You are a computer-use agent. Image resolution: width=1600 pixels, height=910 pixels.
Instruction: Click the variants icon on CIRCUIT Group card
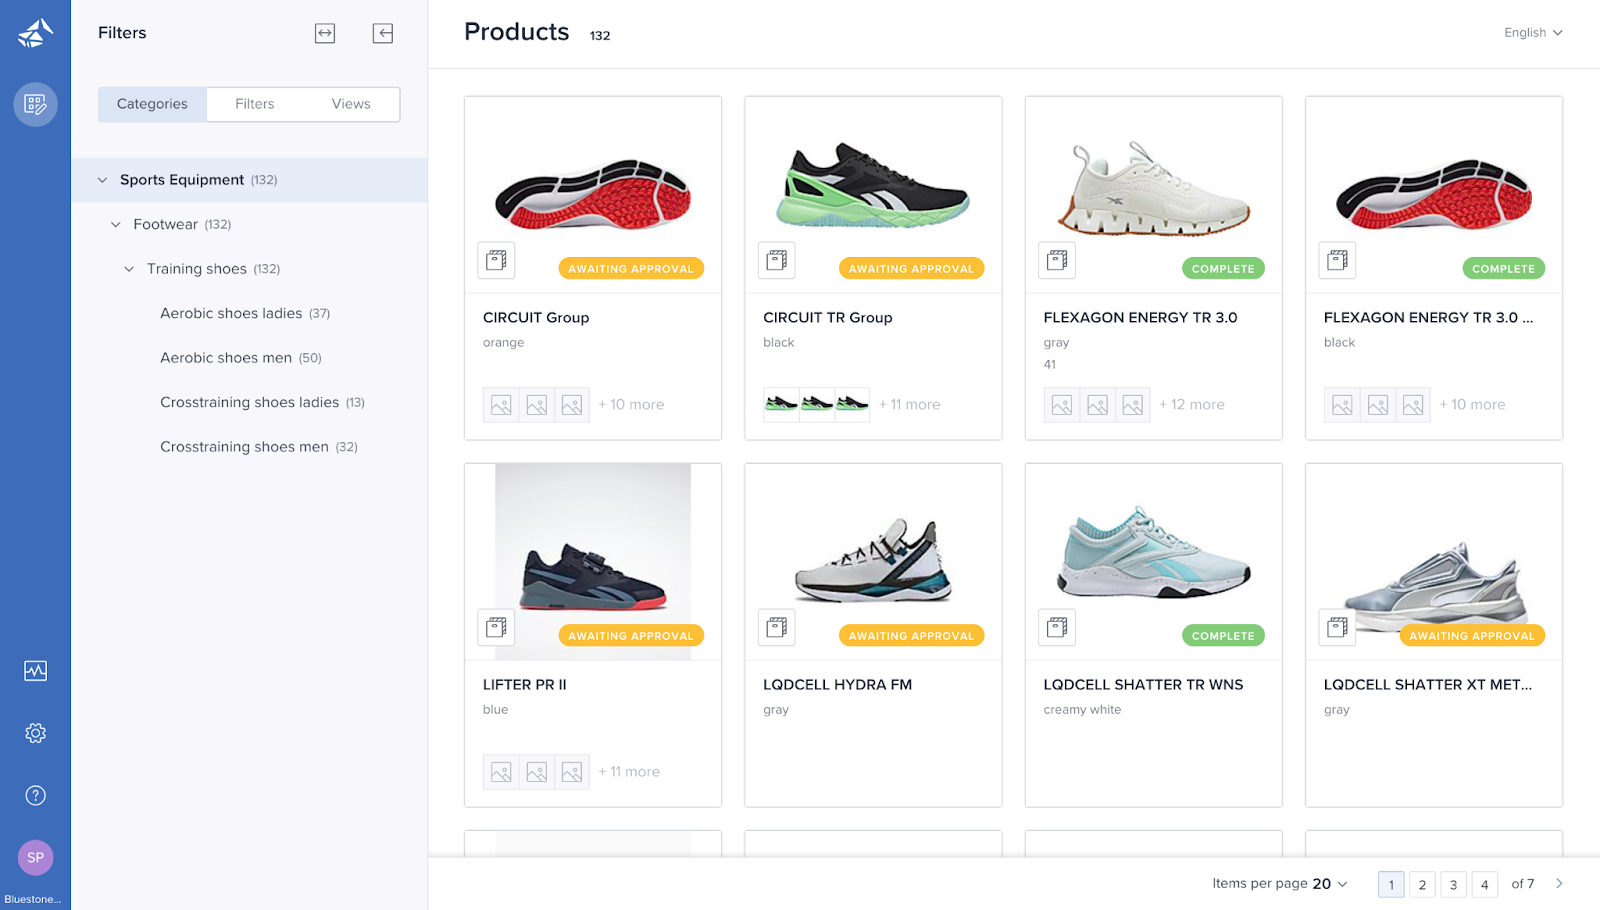tap(496, 260)
